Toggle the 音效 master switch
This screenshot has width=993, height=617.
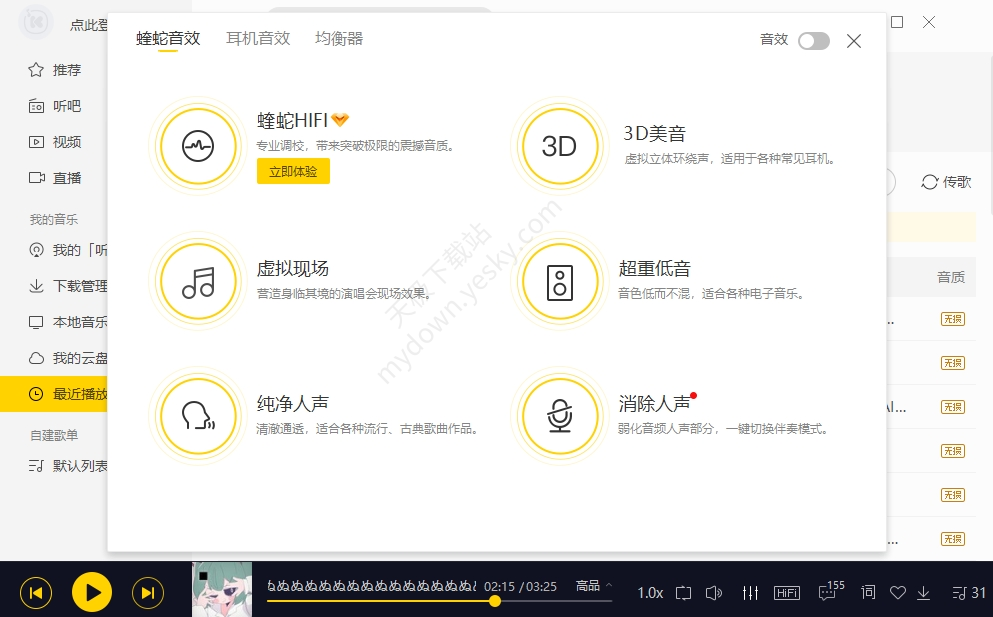(814, 41)
